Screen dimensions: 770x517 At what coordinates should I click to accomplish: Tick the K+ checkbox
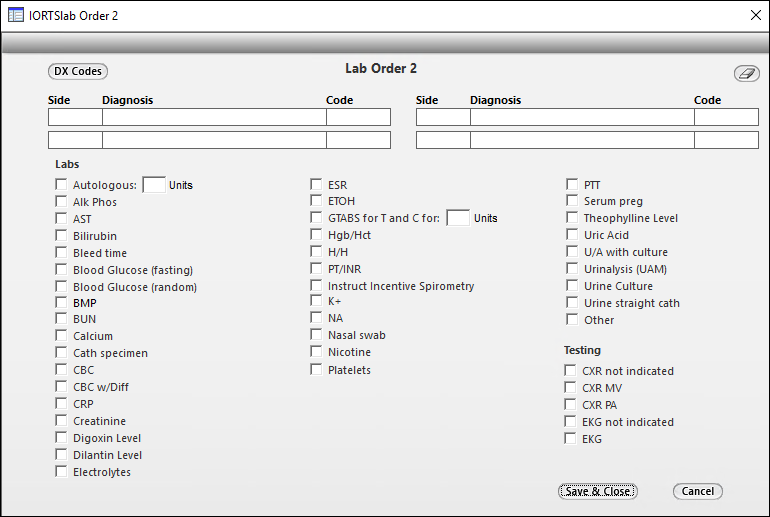pyautogui.click(x=316, y=300)
